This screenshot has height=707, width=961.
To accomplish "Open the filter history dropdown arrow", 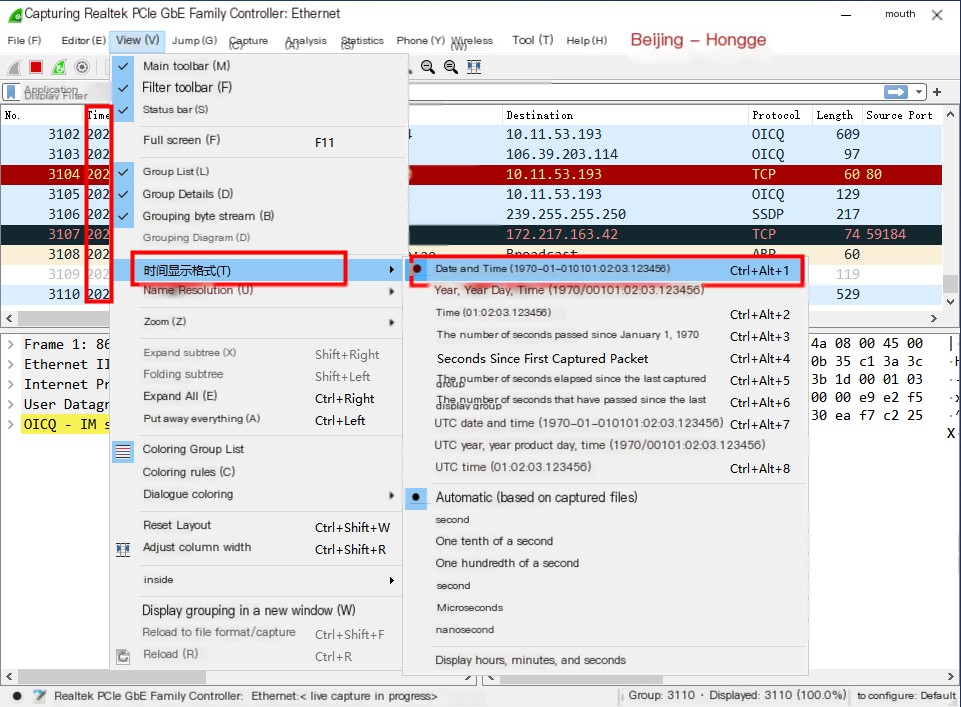I will [x=919, y=92].
